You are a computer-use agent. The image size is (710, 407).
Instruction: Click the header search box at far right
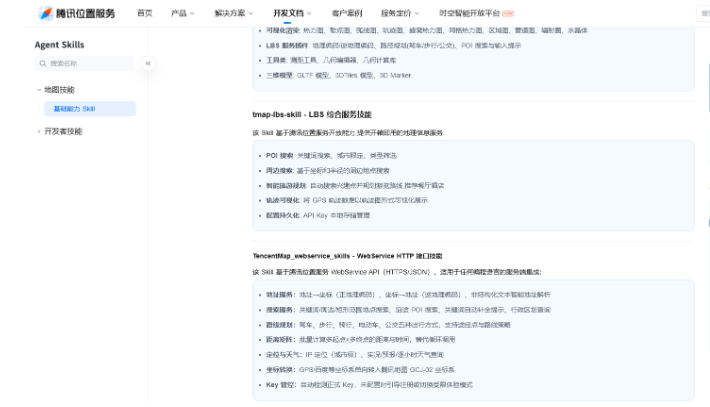pos(703,14)
